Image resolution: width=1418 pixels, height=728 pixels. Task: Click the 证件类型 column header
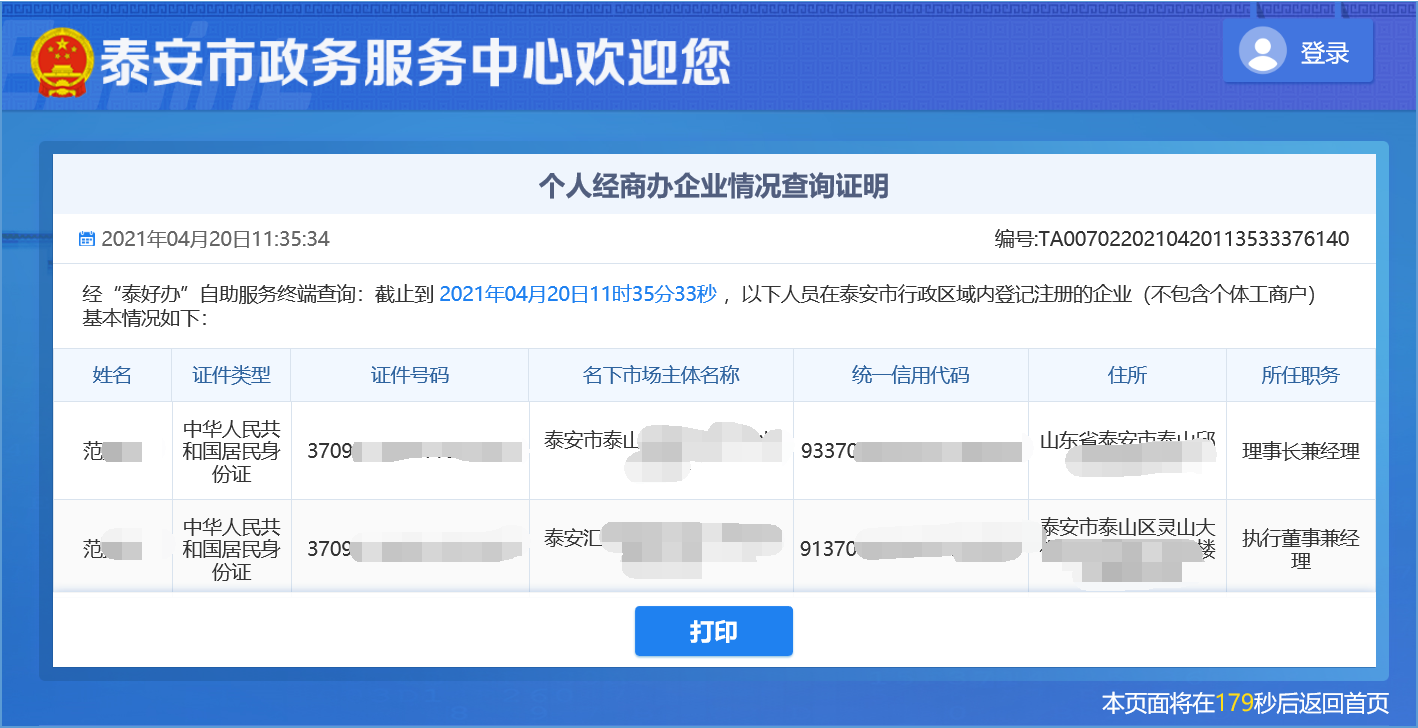click(231, 373)
